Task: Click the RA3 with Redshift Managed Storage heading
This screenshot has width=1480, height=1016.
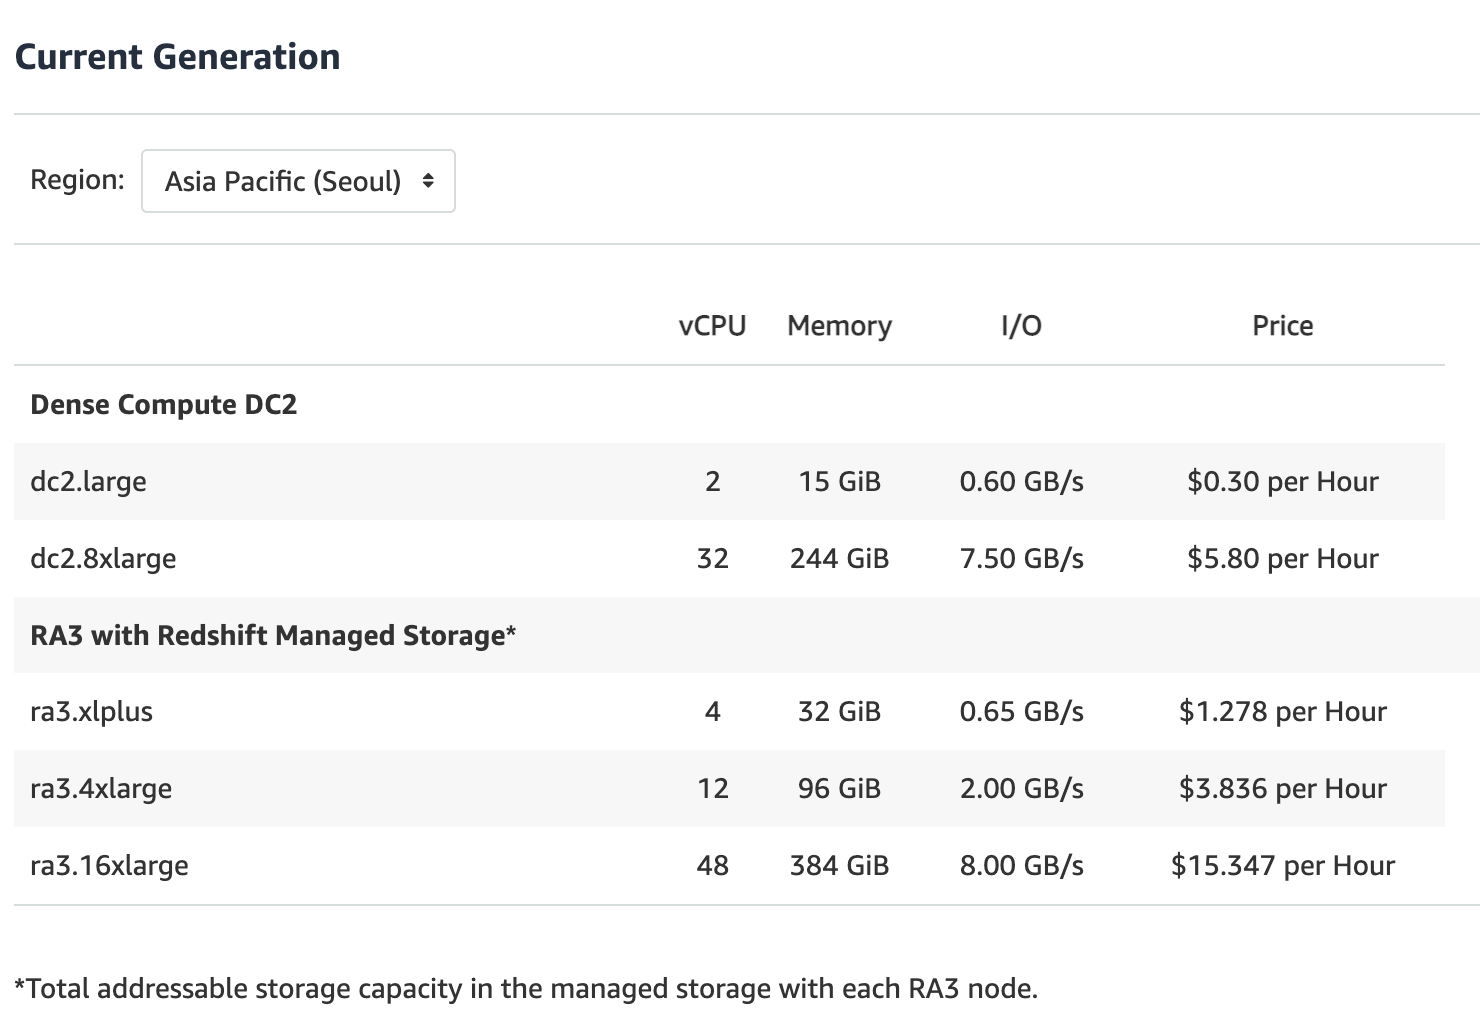Action: 273,636
